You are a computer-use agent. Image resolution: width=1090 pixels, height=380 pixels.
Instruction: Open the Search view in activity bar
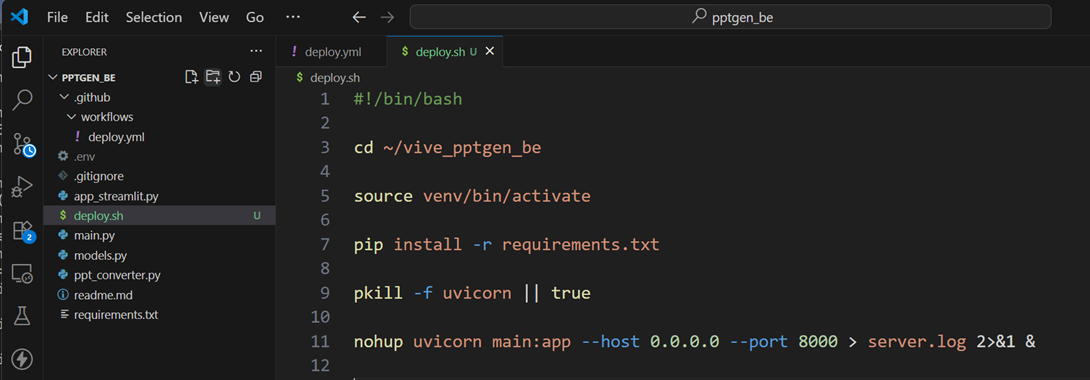pos(22,100)
